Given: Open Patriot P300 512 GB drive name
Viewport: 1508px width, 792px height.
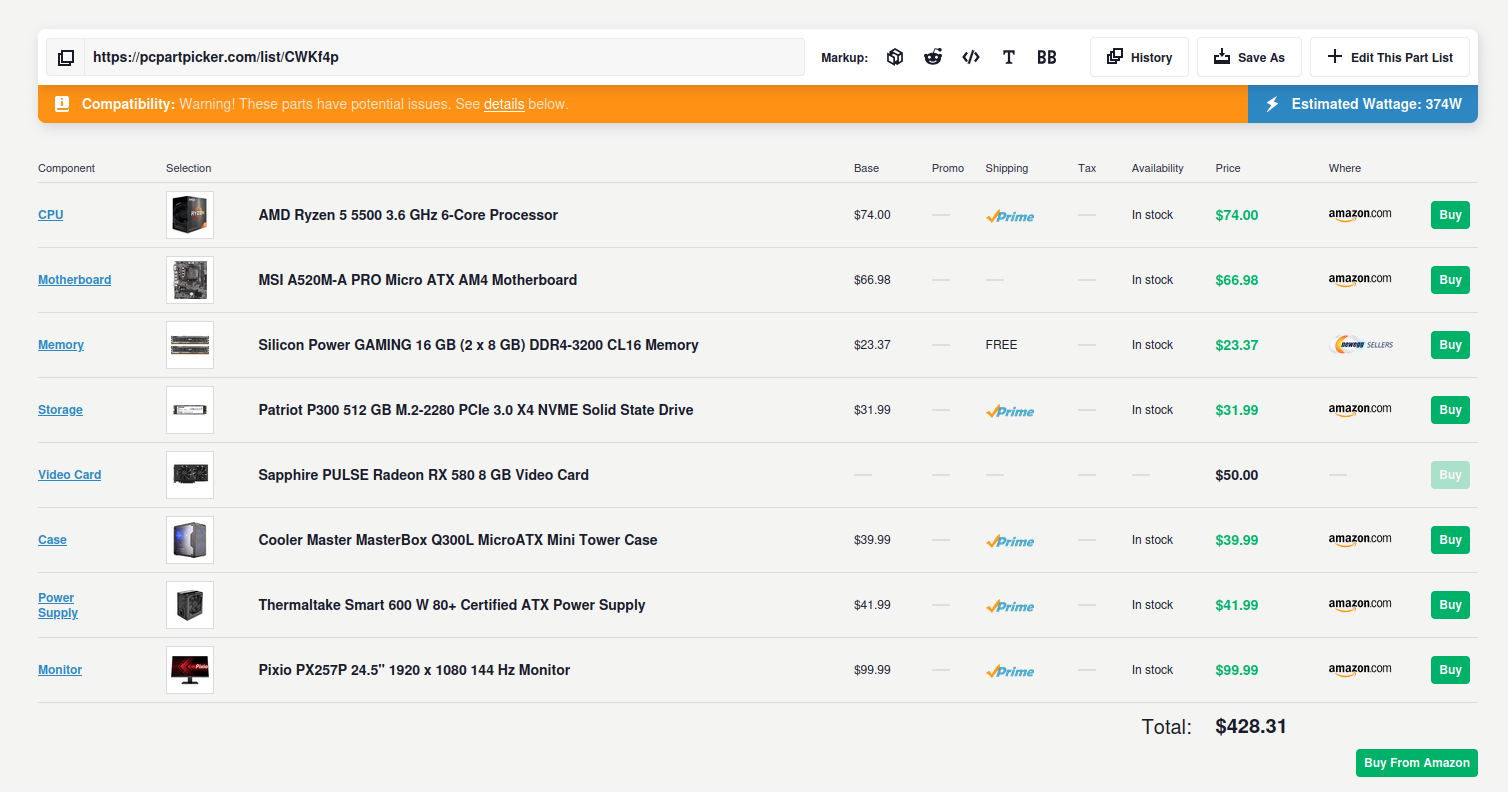Looking at the screenshot, I should pyautogui.click(x=476, y=410).
